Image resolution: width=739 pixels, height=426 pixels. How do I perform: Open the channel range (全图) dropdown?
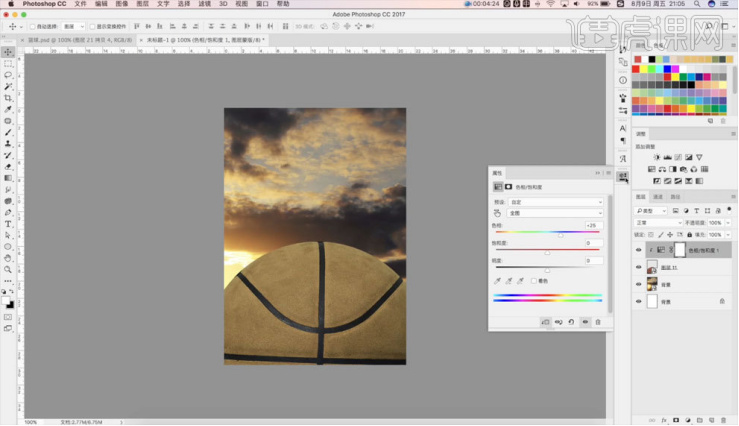[x=557, y=213]
